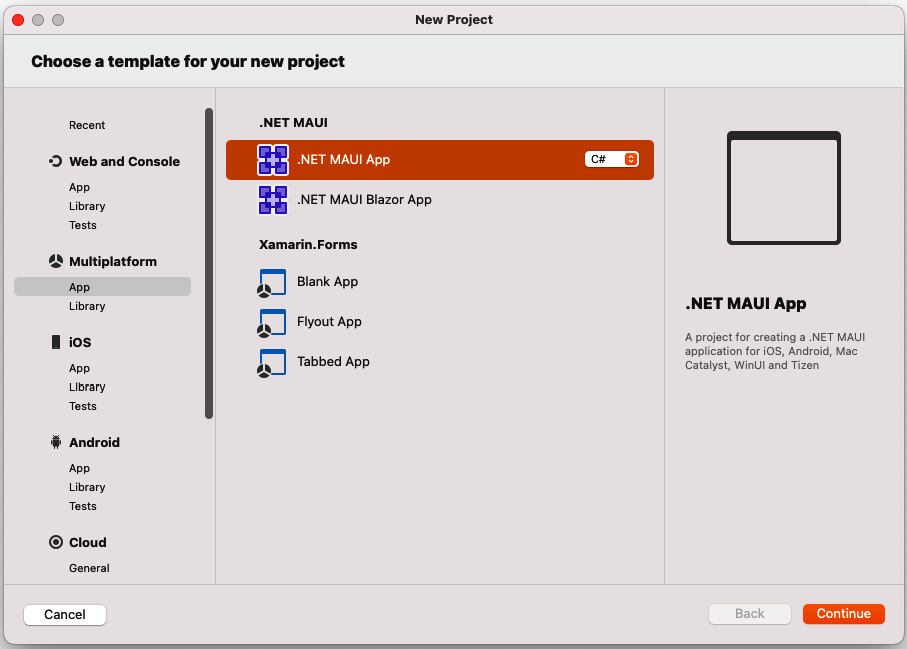Image resolution: width=907 pixels, height=649 pixels.
Task: Select General under Cloud
Action: click(89, 568)
